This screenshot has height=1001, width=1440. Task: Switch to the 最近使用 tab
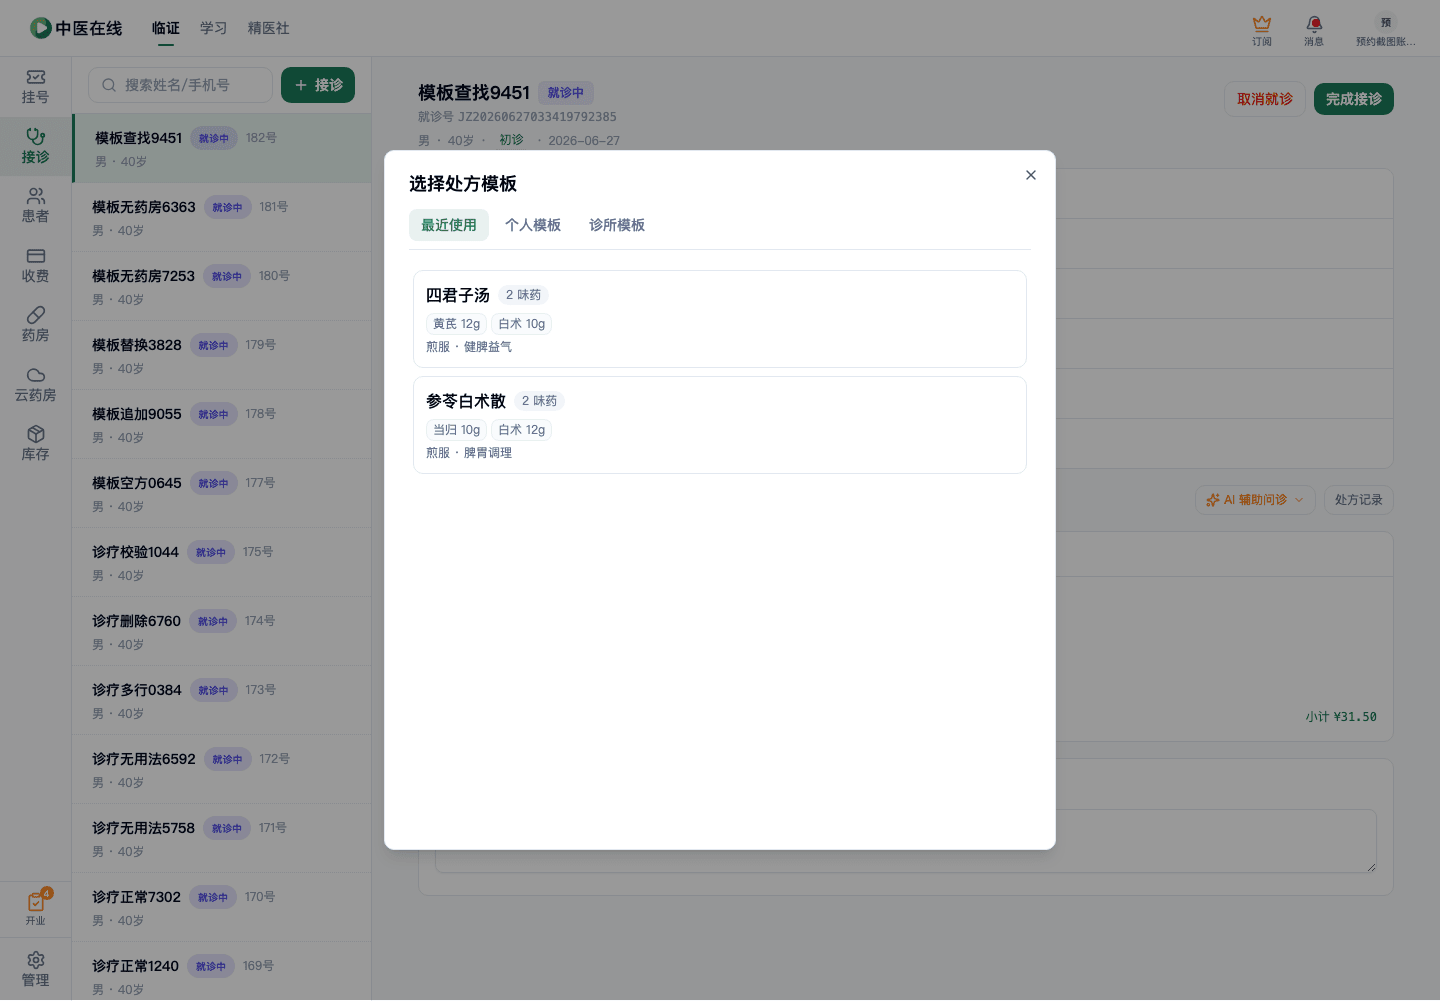[x=449, y=225]
